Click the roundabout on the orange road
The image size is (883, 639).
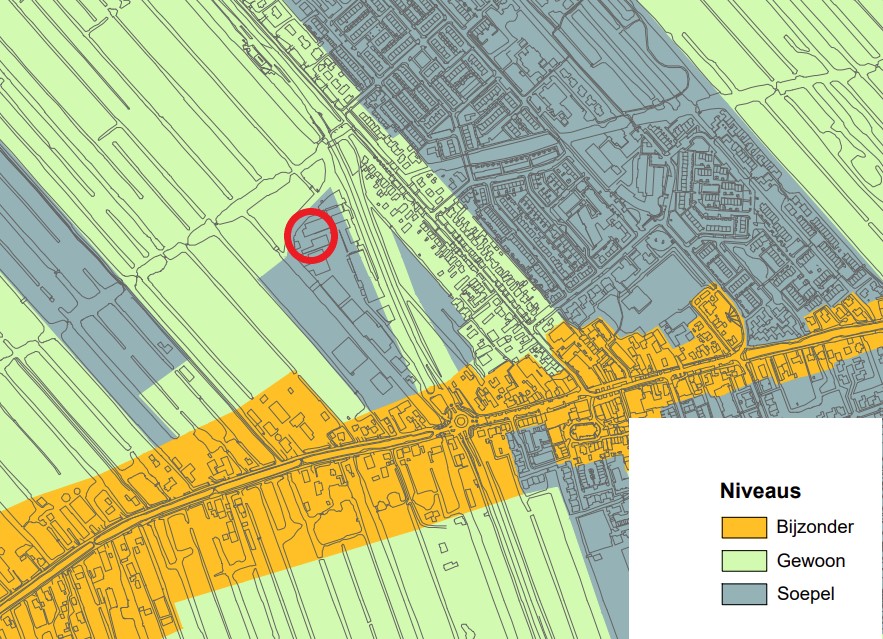click(461, 421)
